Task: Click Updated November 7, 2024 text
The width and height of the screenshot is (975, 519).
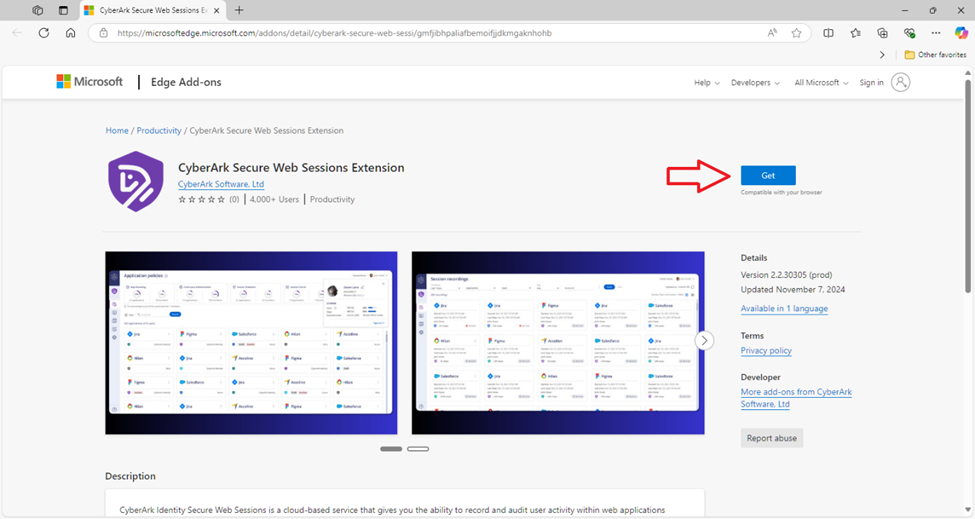Action: pos(793,290)
